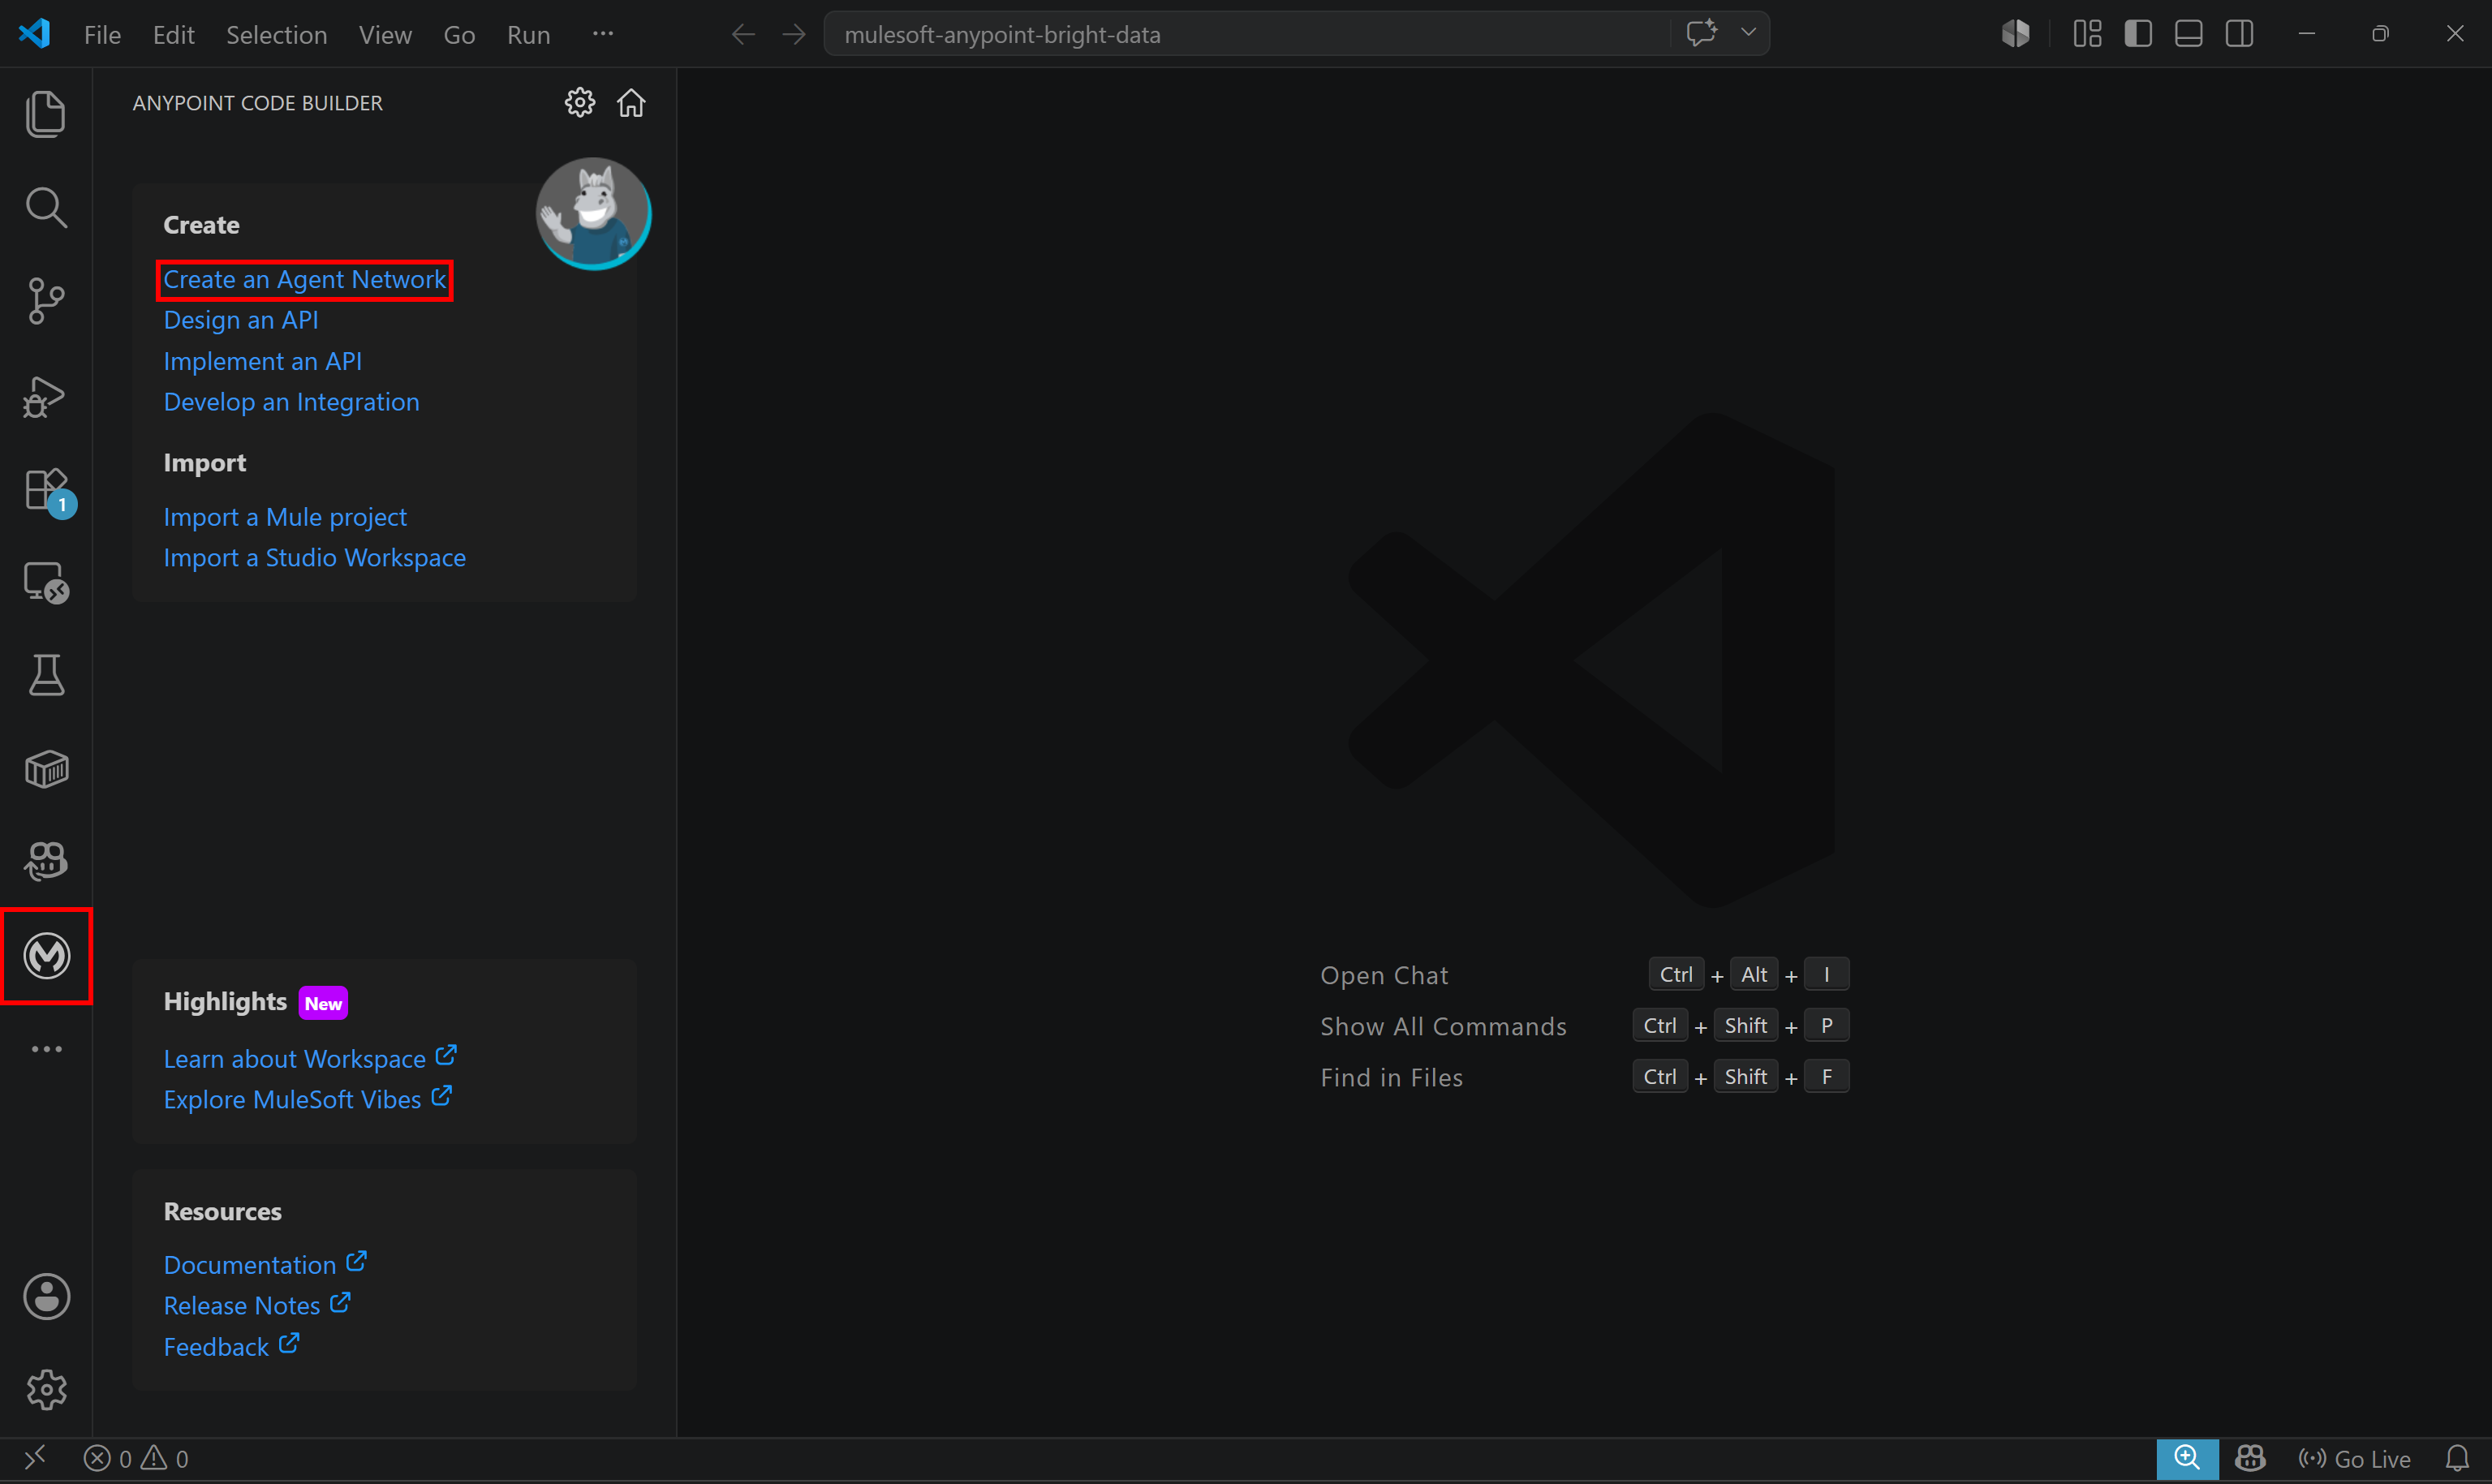This screenshot has height=1484, width=2492.
Task: Open the MuleSoft Anypoint Code Builder icon
Action: click(46, 955)
